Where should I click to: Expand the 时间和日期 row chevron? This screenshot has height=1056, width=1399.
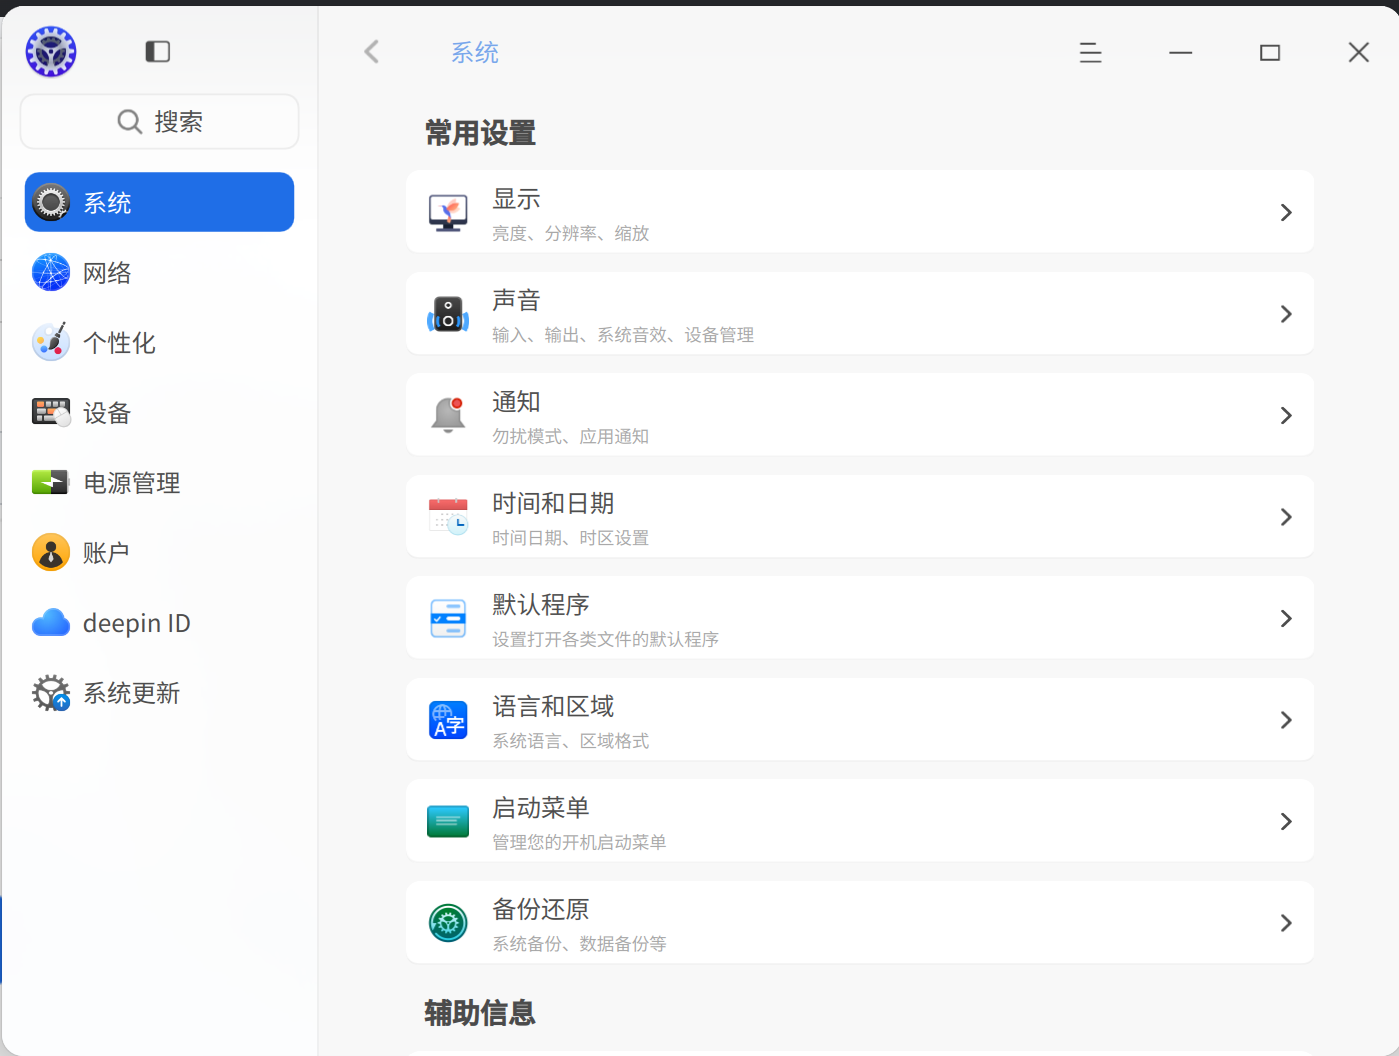click(x=1286, y=517)
